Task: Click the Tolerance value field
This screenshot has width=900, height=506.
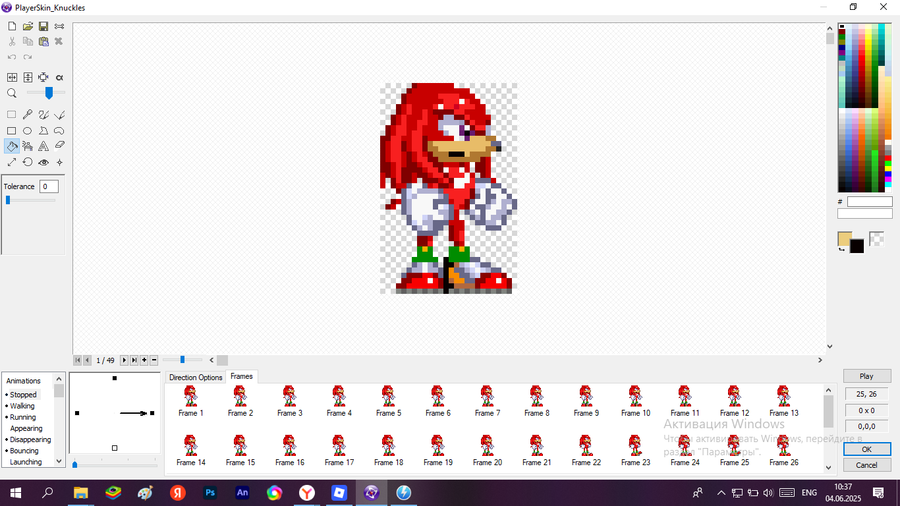Action: coord(49,186)
